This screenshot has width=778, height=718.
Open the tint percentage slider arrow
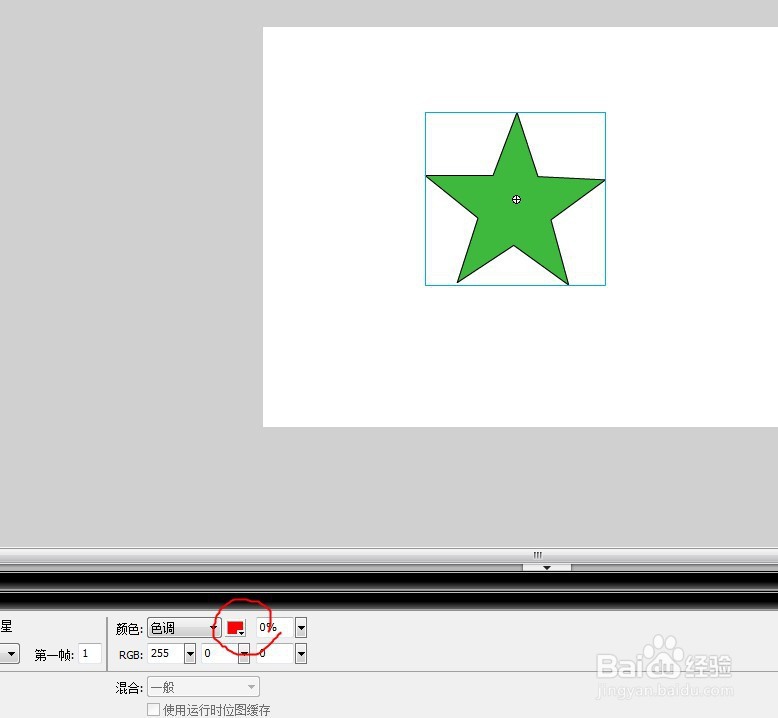coord(301,628)
